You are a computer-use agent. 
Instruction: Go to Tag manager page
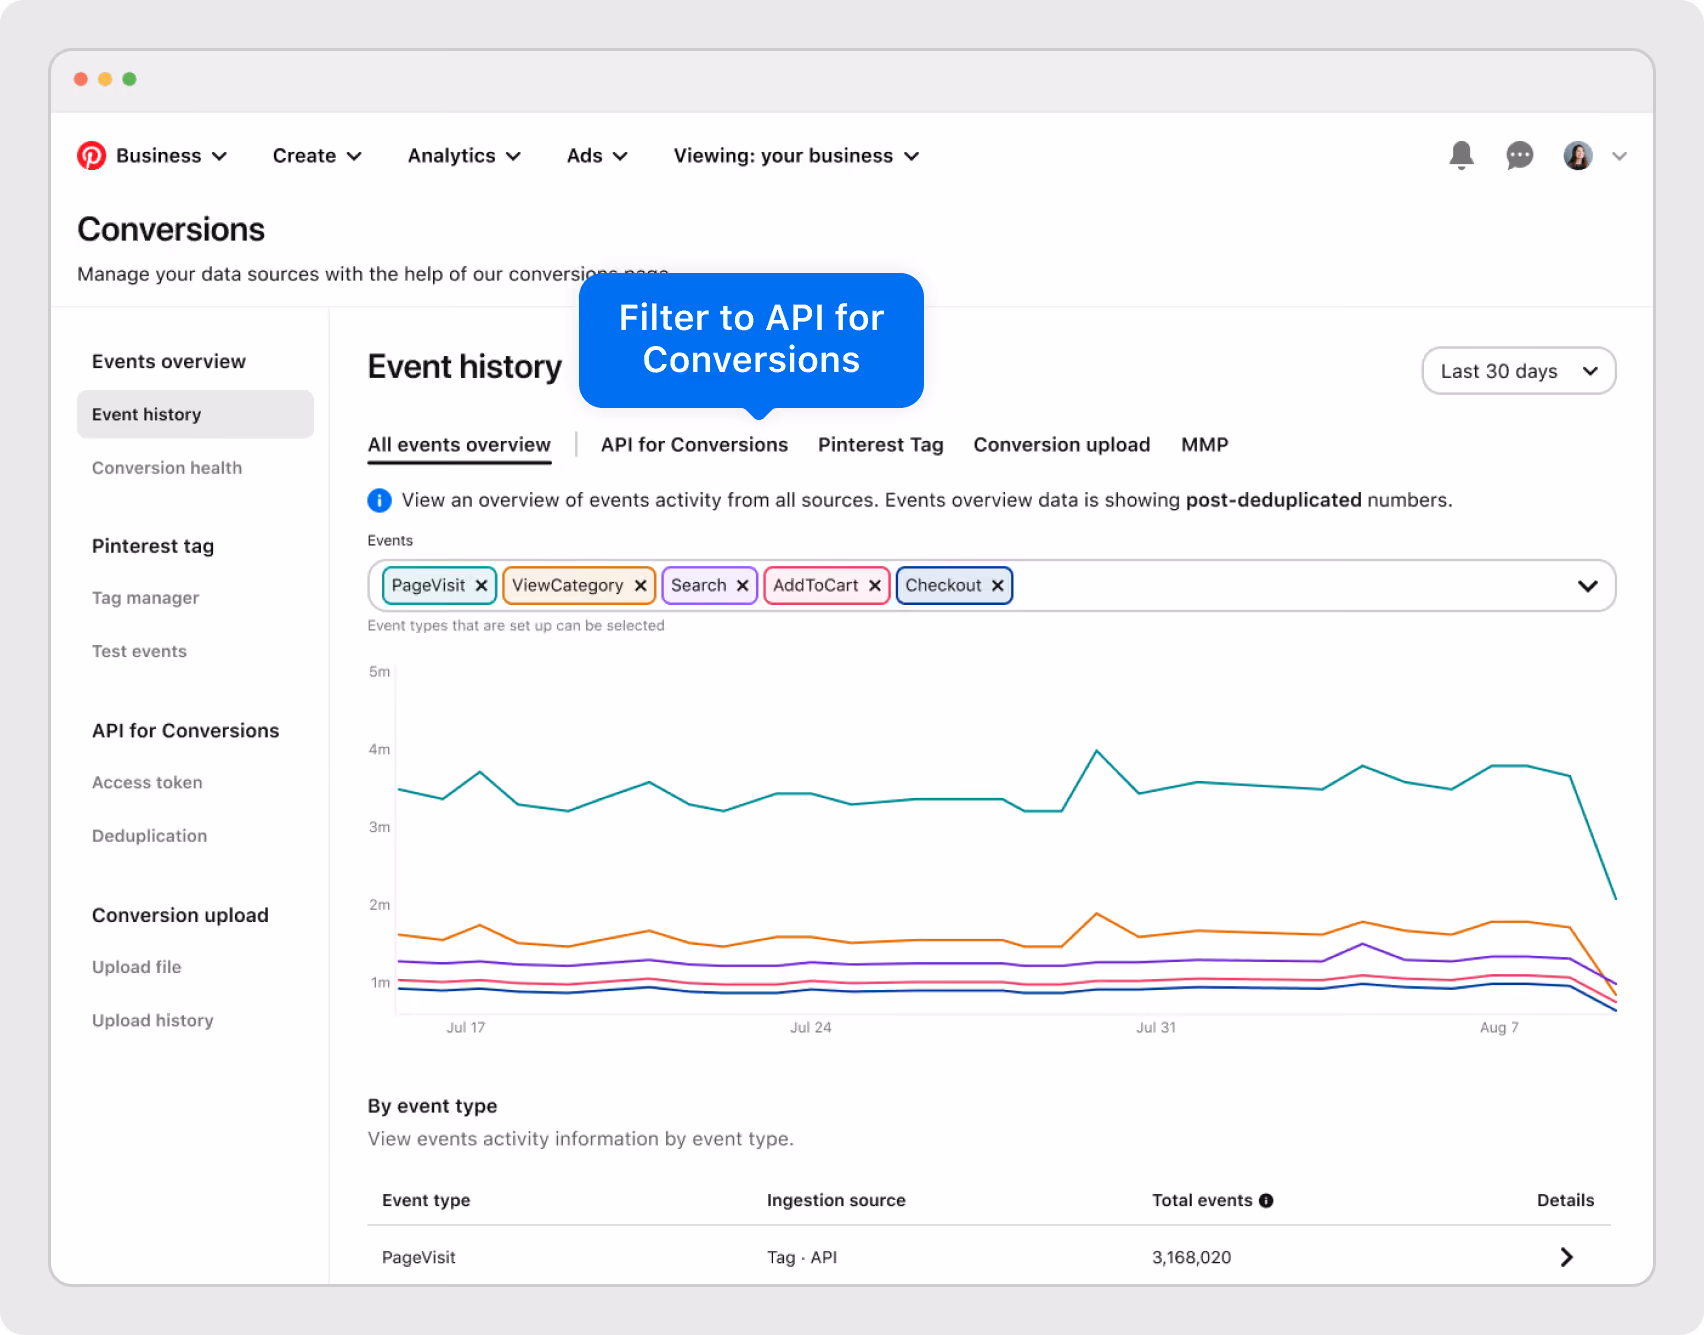point(145,598)
